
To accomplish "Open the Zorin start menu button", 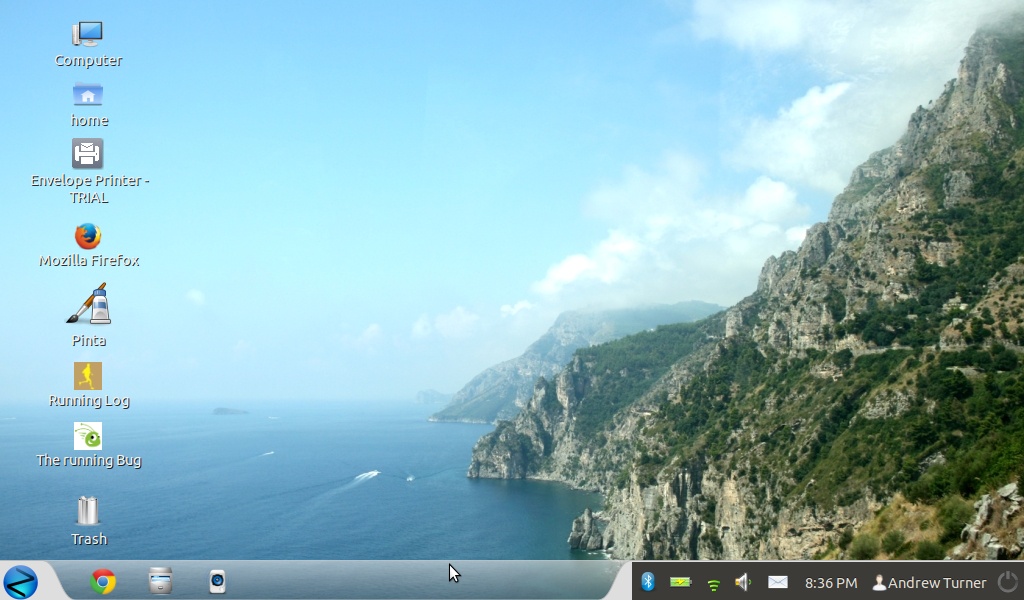I will pos(20,581).
